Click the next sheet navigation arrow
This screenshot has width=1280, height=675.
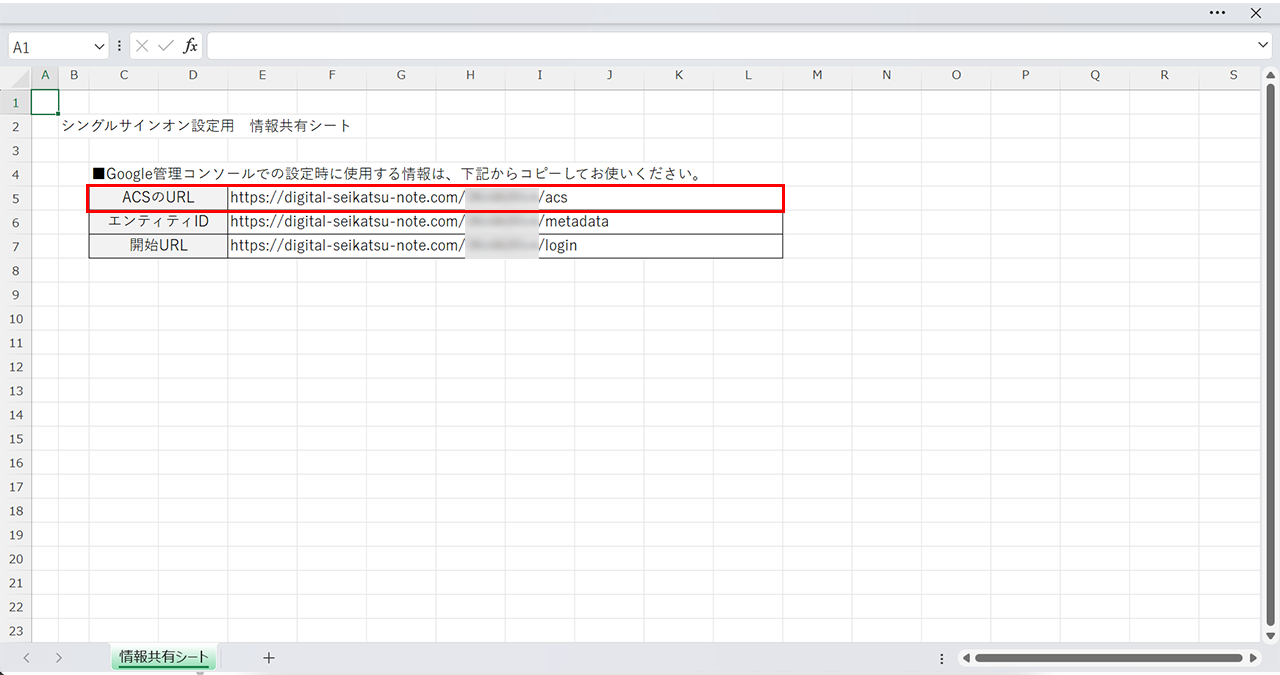[59, 657]
